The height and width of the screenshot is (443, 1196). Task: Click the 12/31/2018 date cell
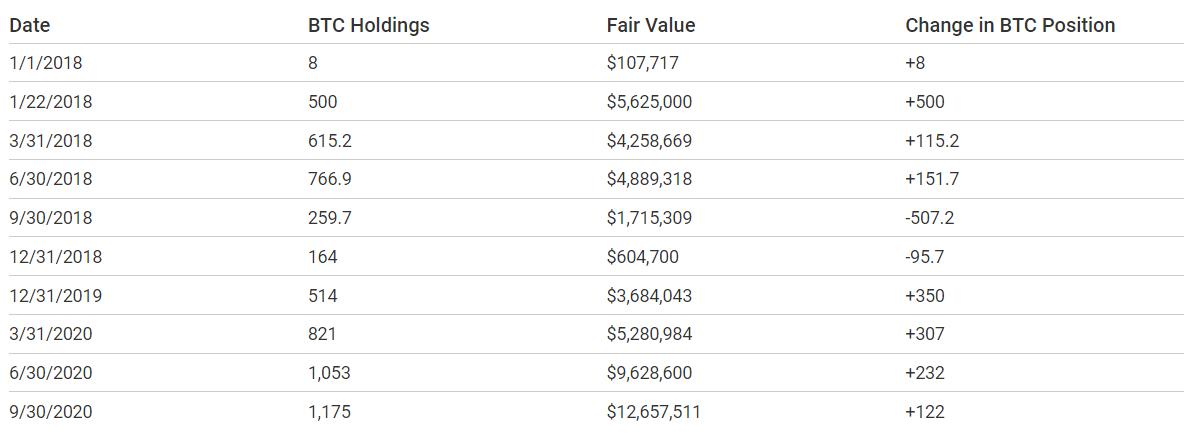[x=56, y=257]
